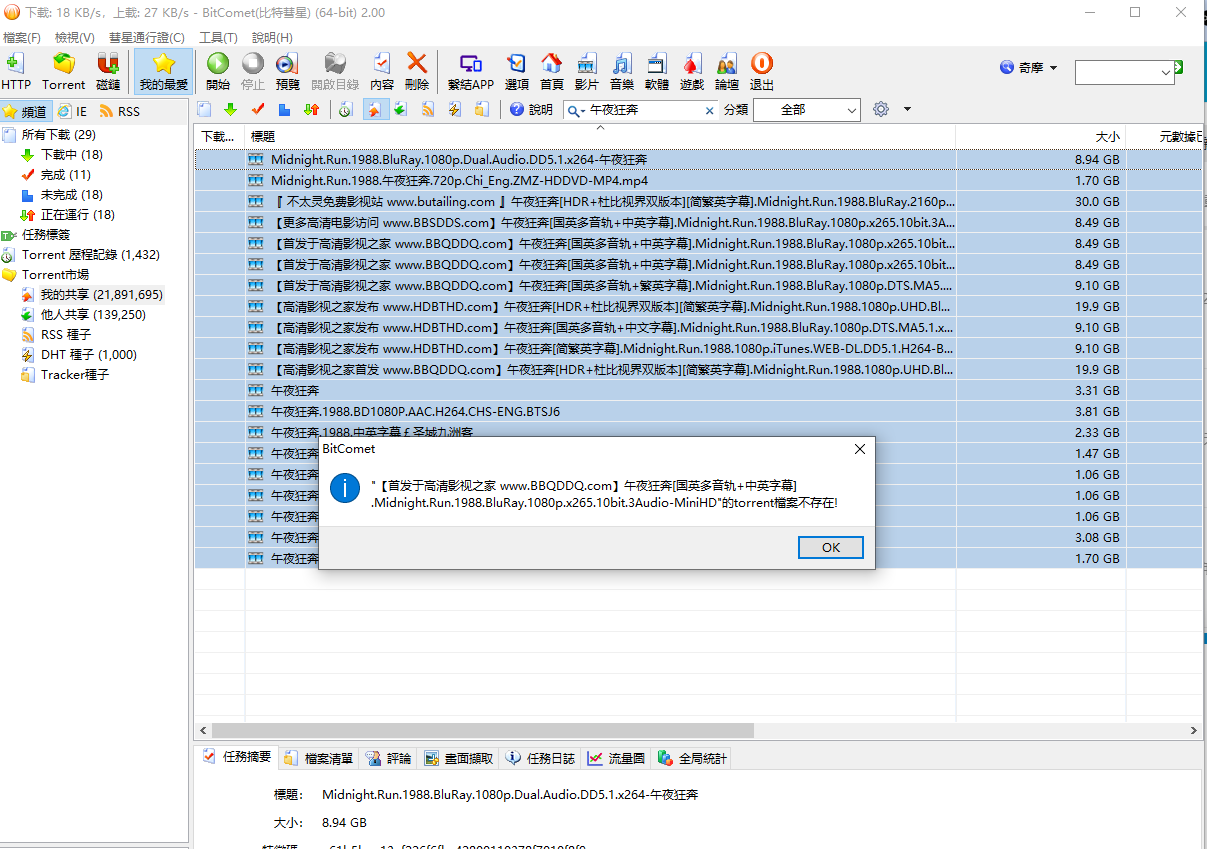Open the 遊戲 games icon
Viewport: 1207px width, 849px height.
692,72
